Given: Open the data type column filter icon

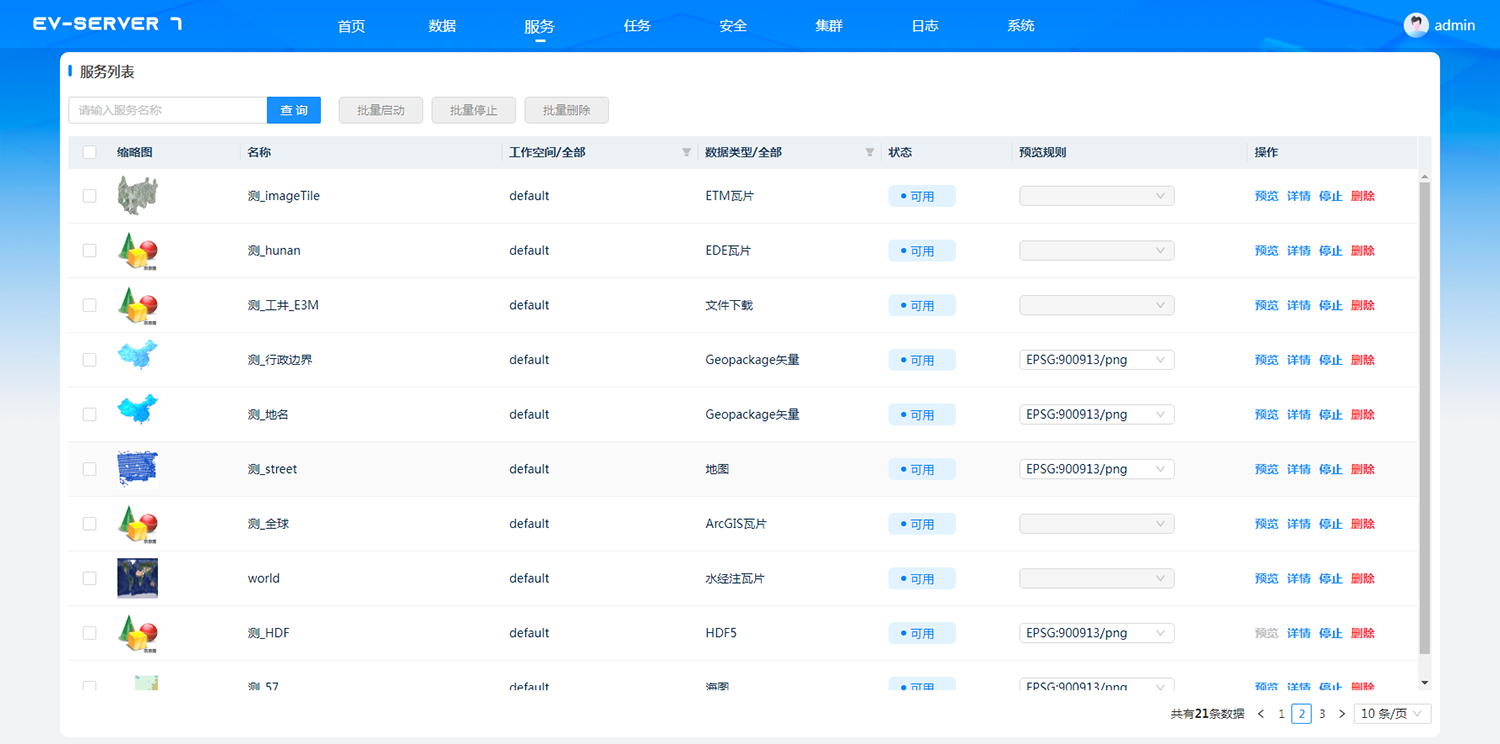Looking at the screenshot, I should click(870, 153).
